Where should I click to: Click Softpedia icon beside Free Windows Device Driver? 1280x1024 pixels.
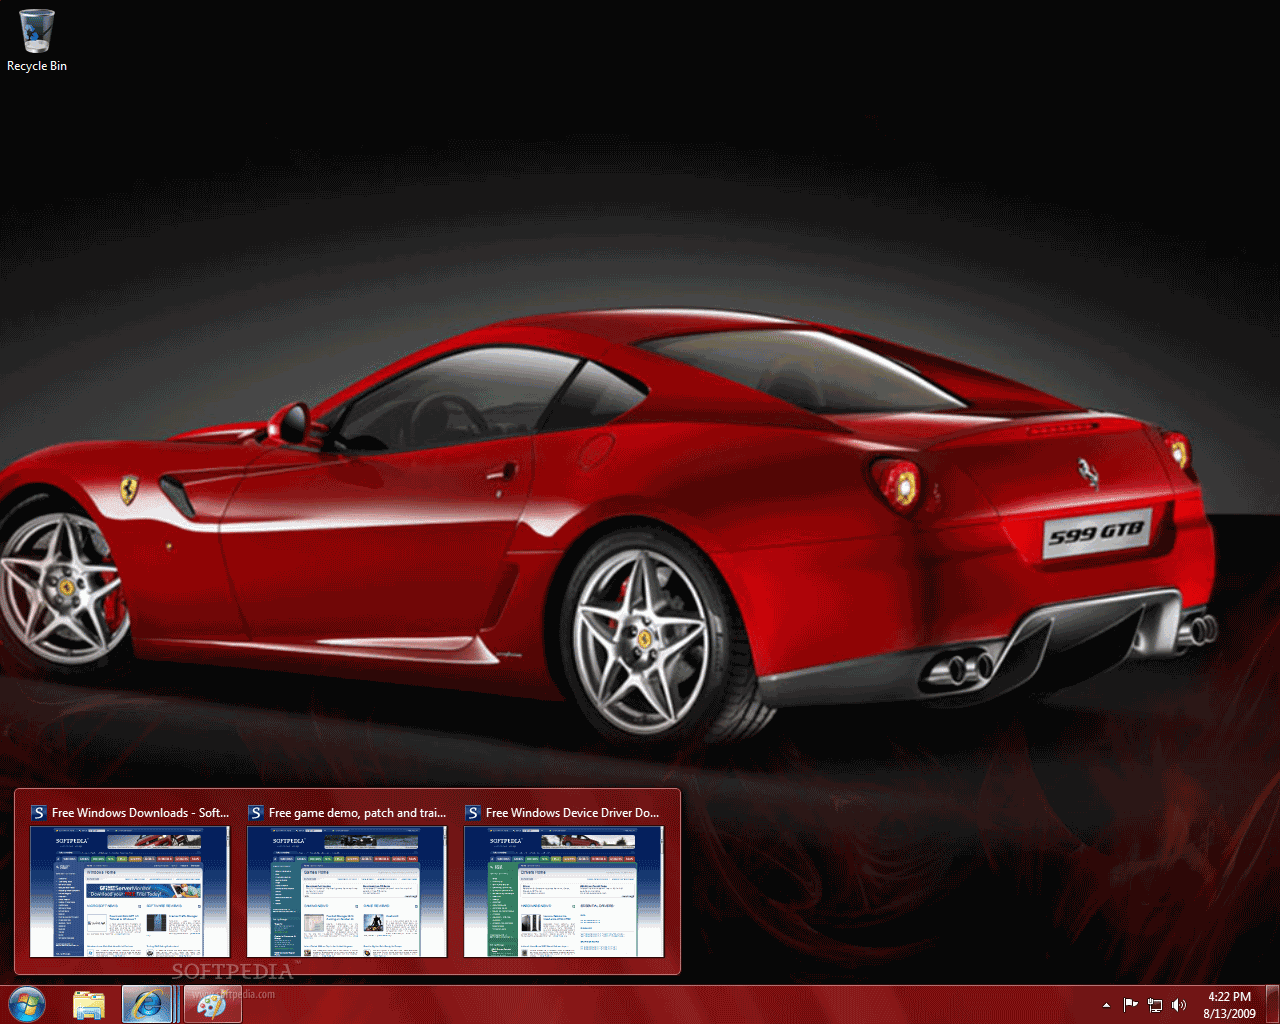click(x=473, y=813)
